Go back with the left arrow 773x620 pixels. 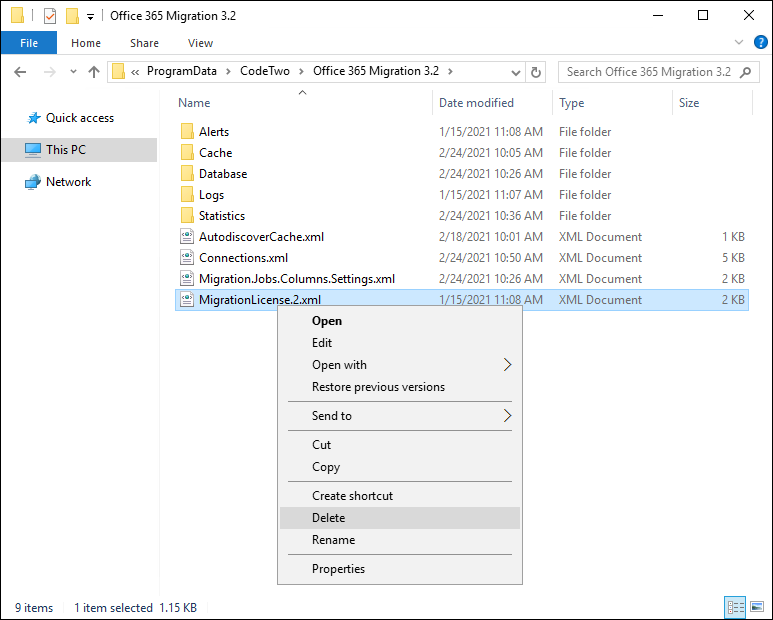tap(20, 72)
